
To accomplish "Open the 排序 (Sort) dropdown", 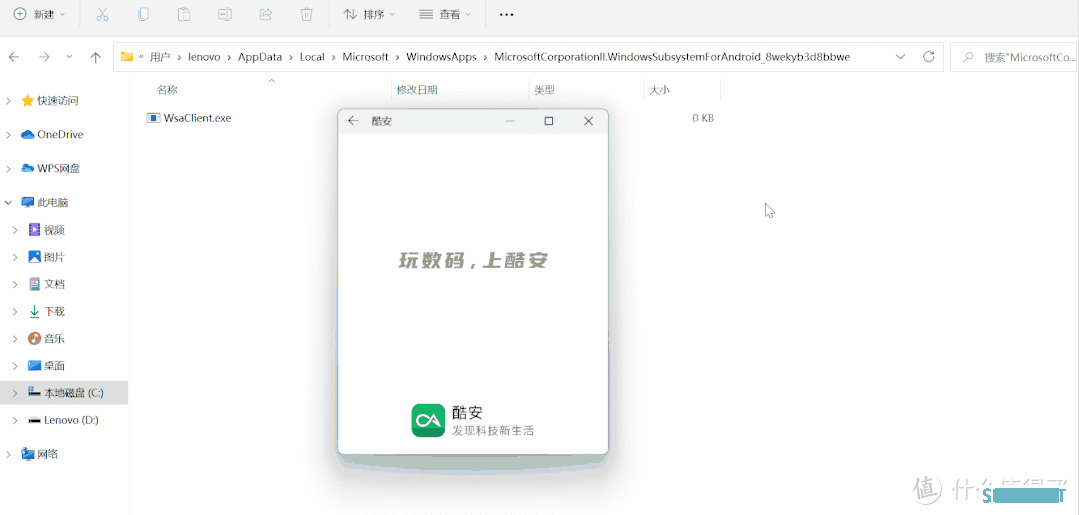I will [370, 14].
